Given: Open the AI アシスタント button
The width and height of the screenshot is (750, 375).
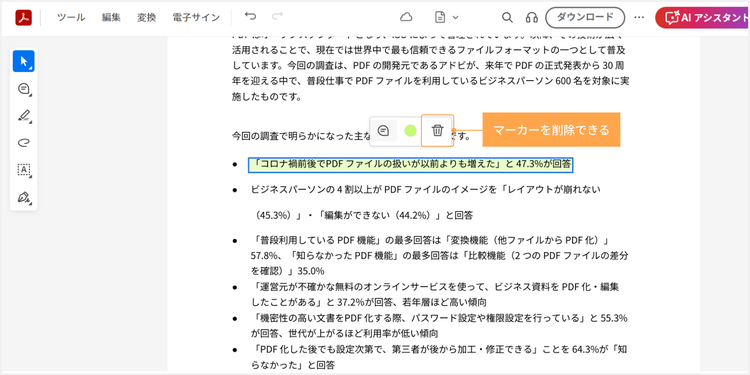Looking at the screenshot, I should (703, 18).
